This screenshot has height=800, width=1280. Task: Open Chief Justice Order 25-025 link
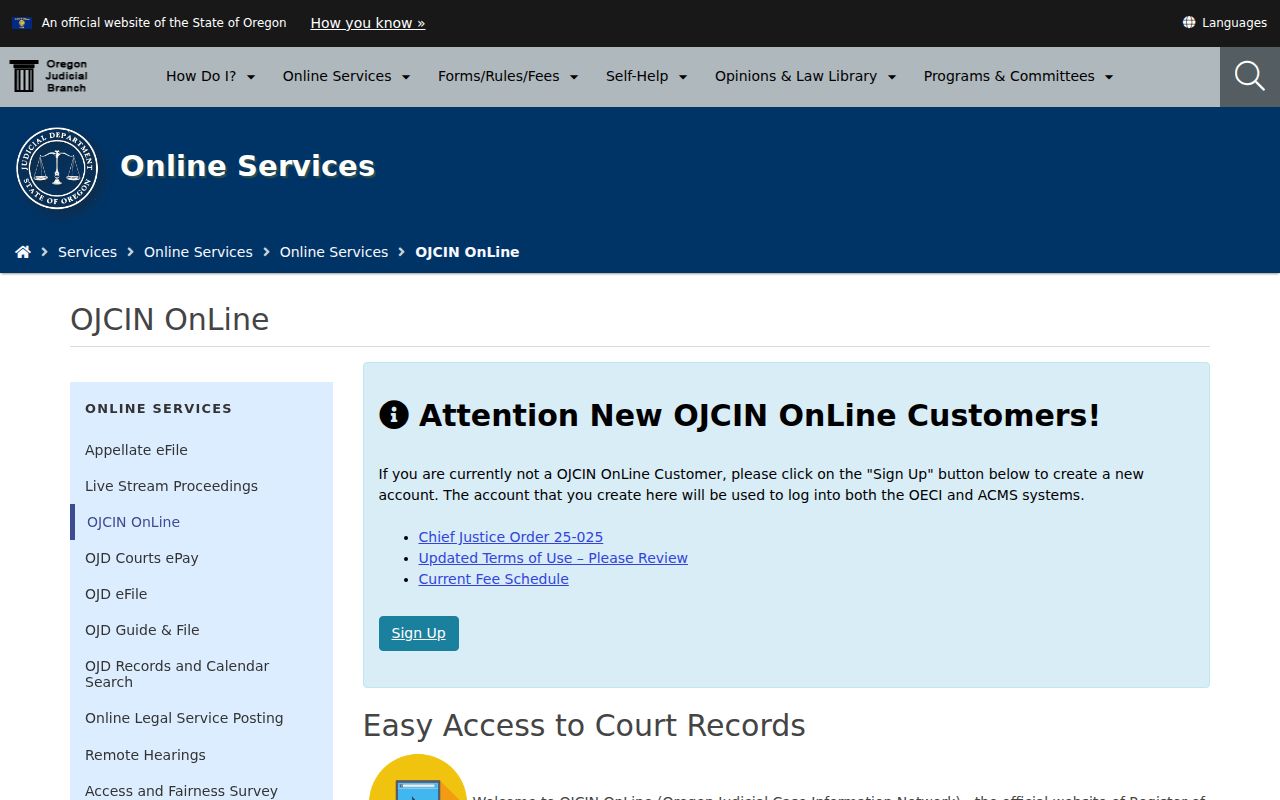pos(511,537)
